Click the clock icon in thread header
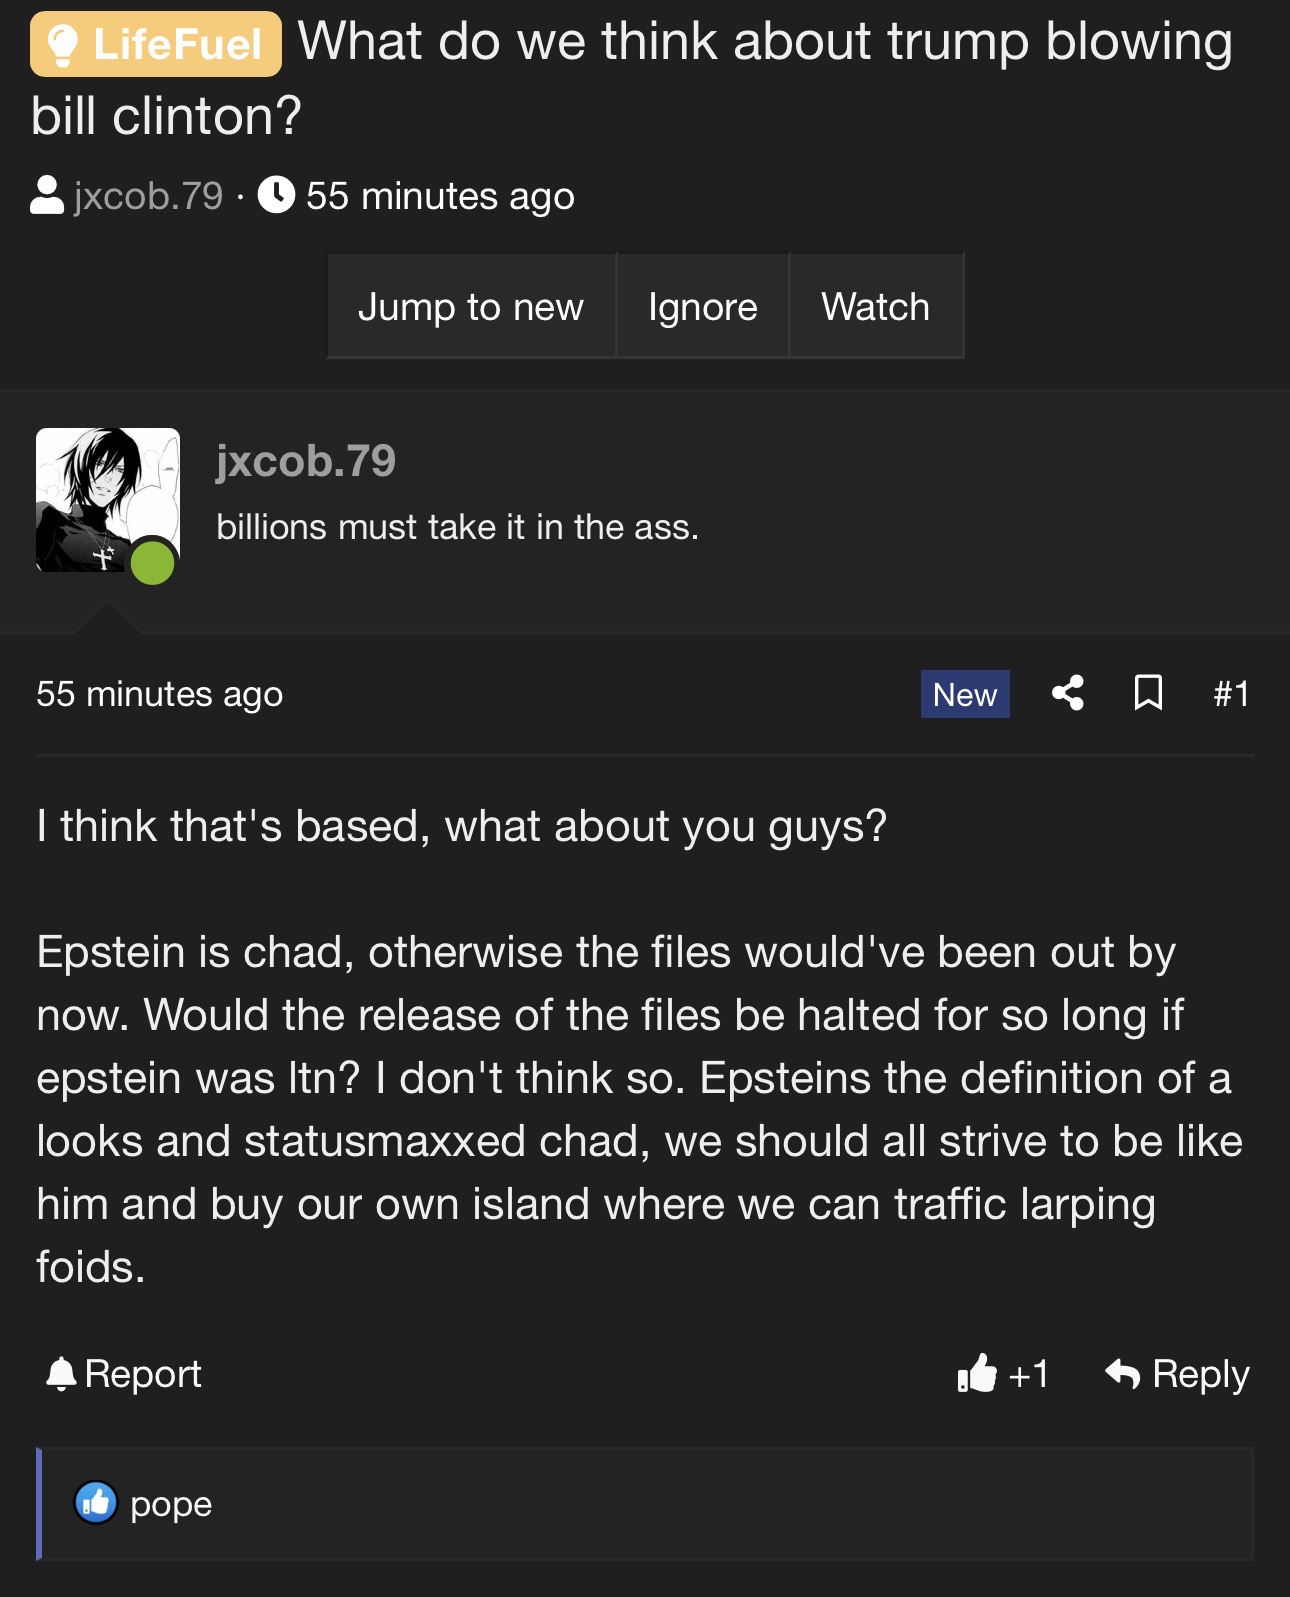This screenshot has height=1597, width=1290. pos(276,195)
